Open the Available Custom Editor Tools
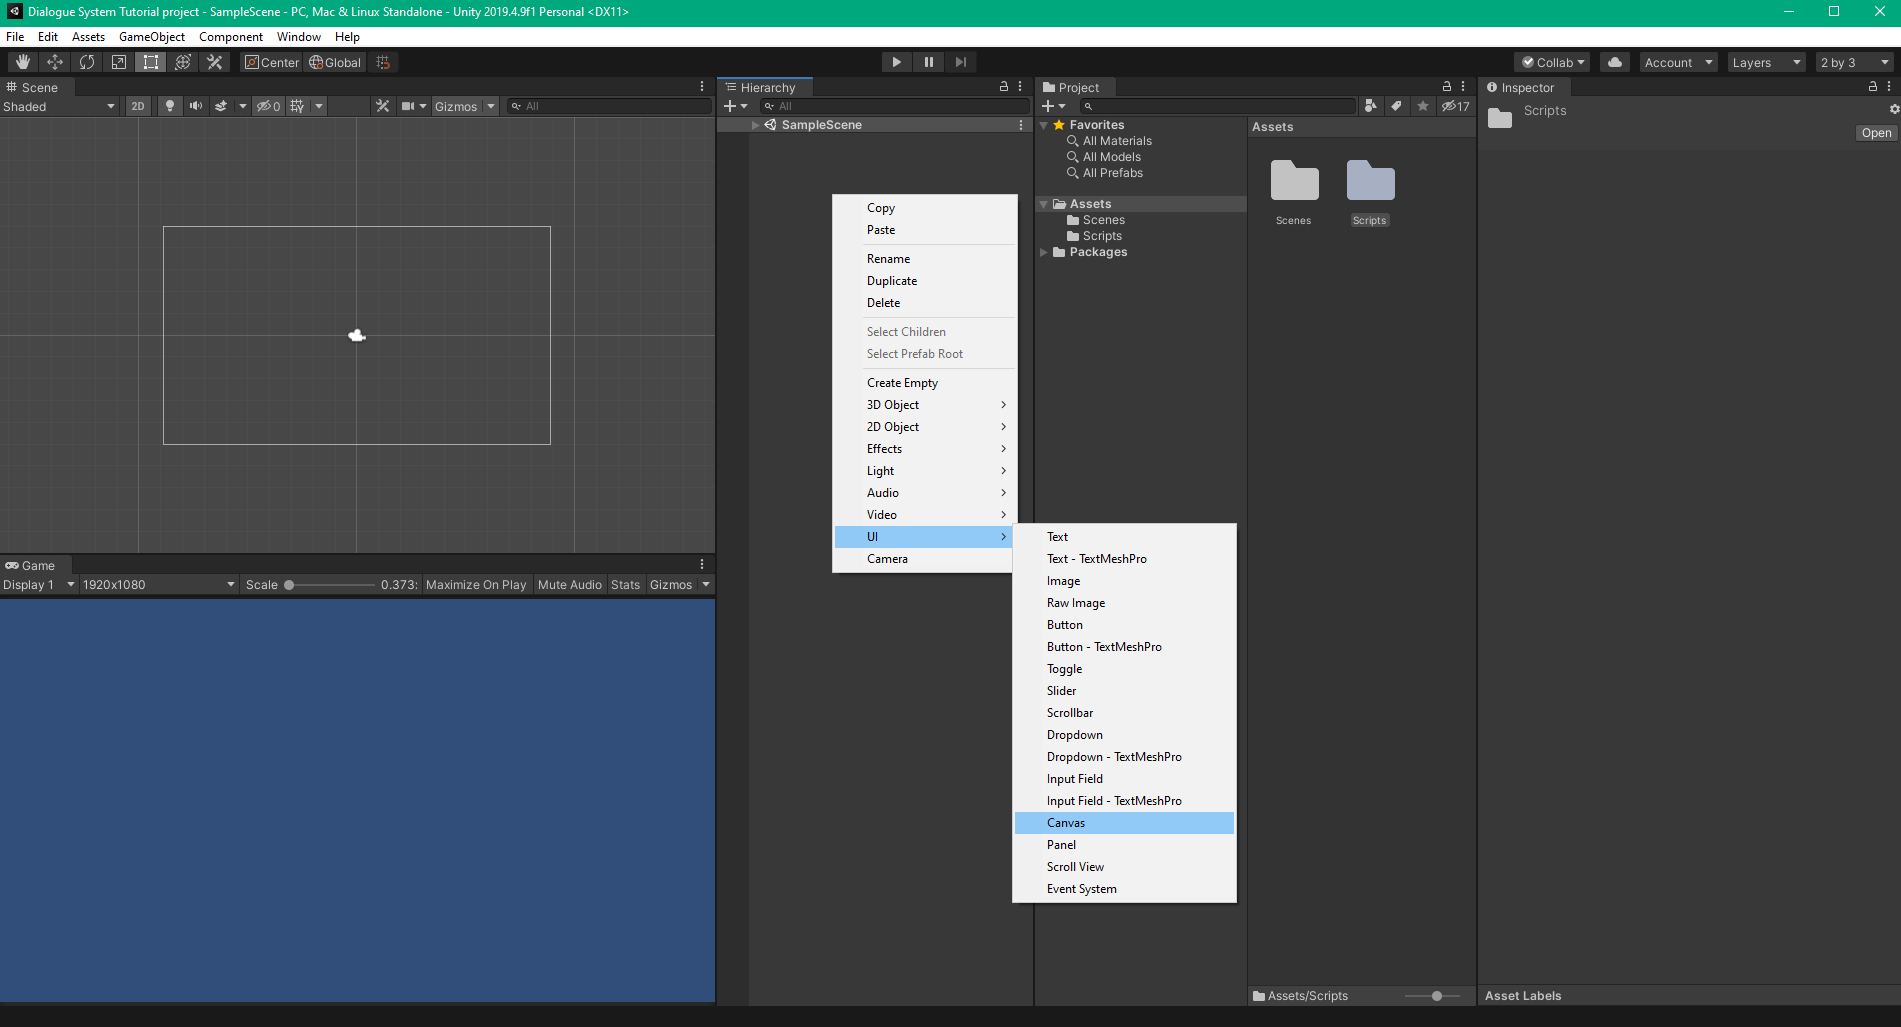 [x=214, y=61]
